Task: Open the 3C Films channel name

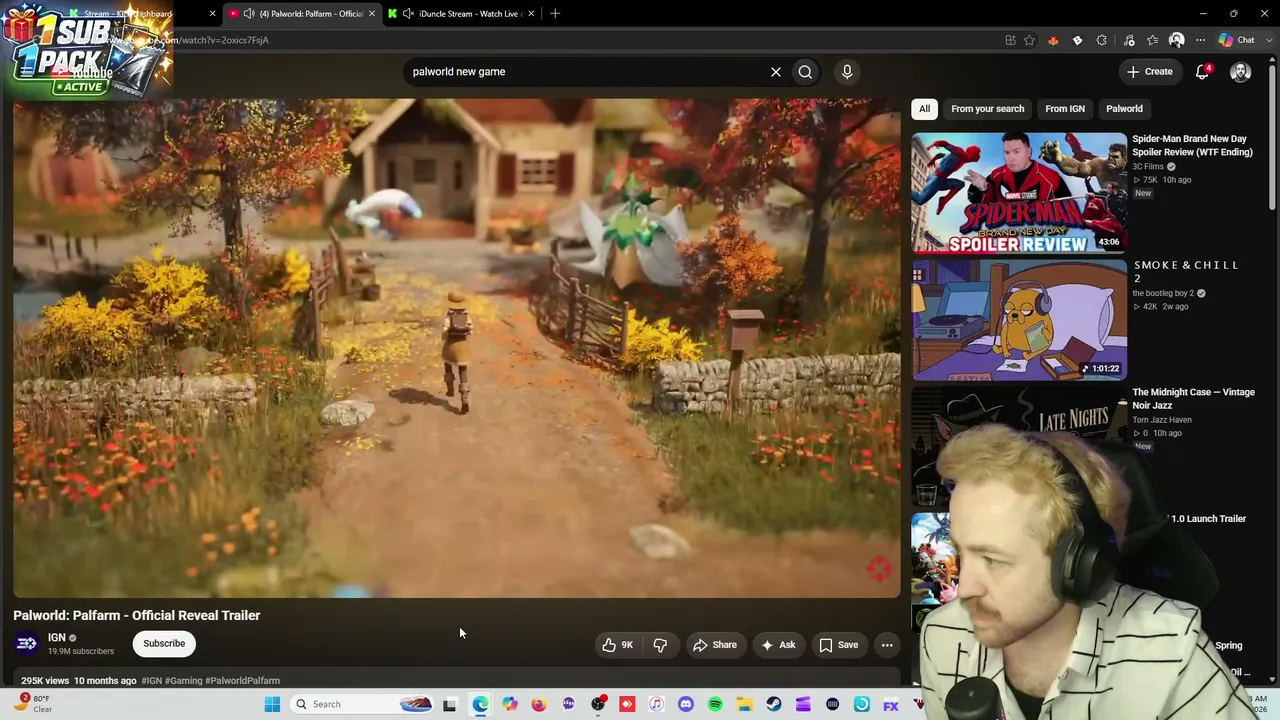Action: point(1148,167)
